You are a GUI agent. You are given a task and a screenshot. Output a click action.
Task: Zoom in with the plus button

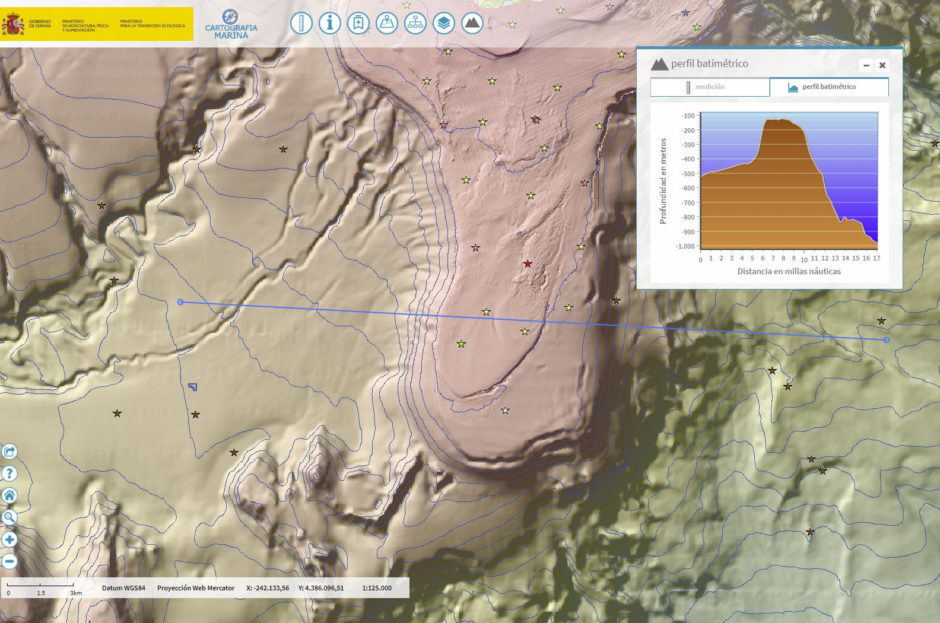click(x=10, y=540)
